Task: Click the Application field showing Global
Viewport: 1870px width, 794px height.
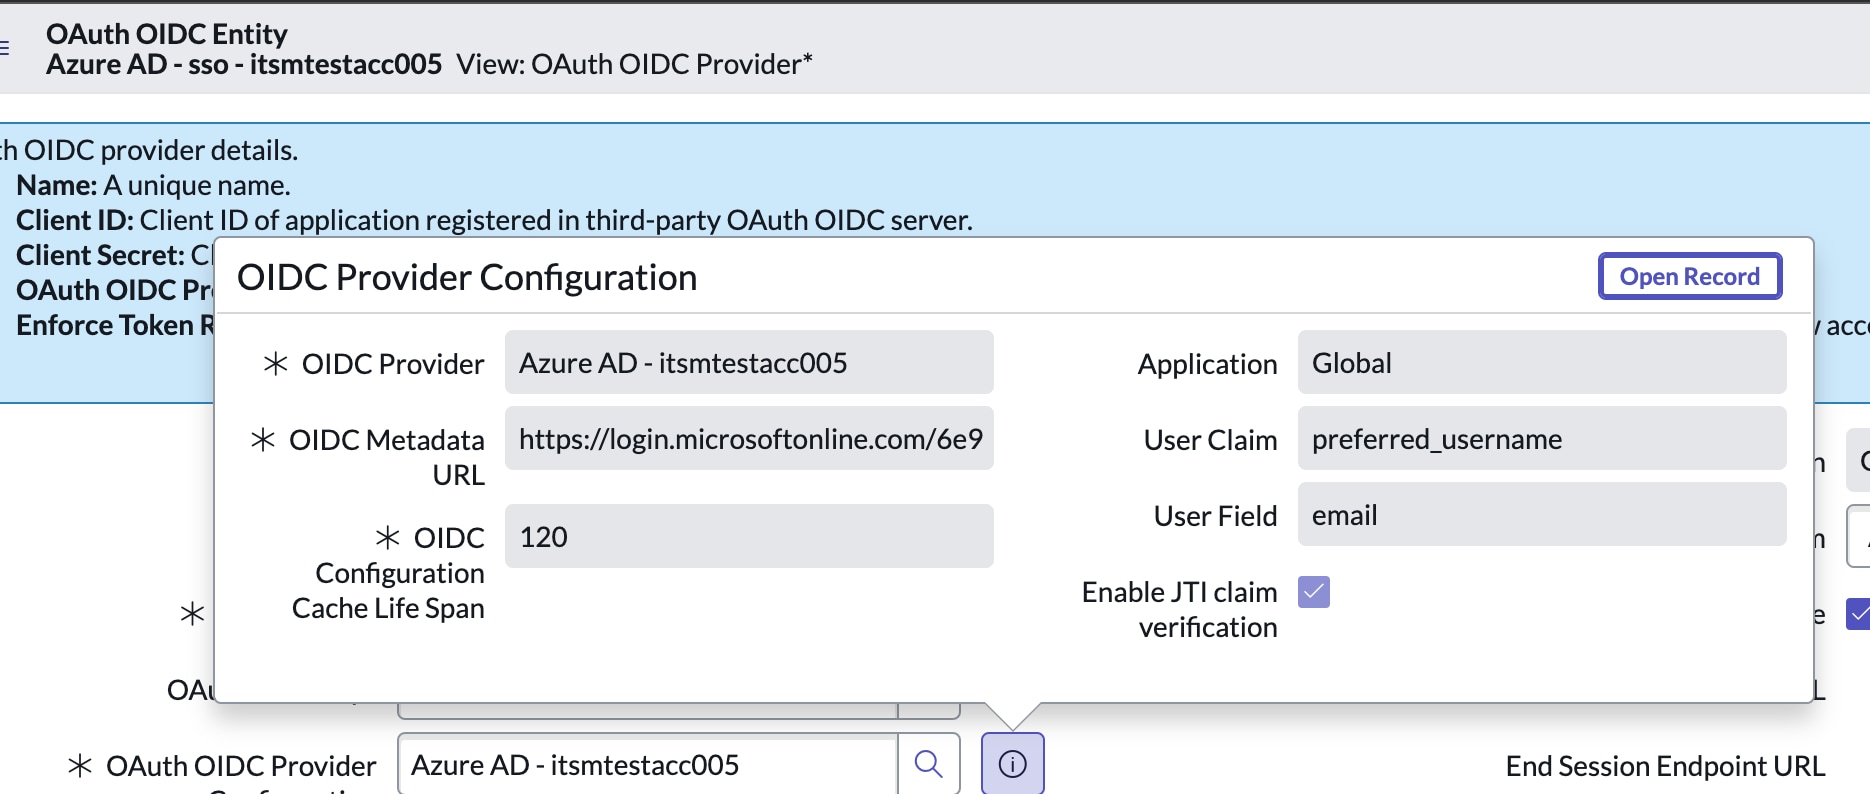Action: pyautogui.click(x=1542, y=362)
